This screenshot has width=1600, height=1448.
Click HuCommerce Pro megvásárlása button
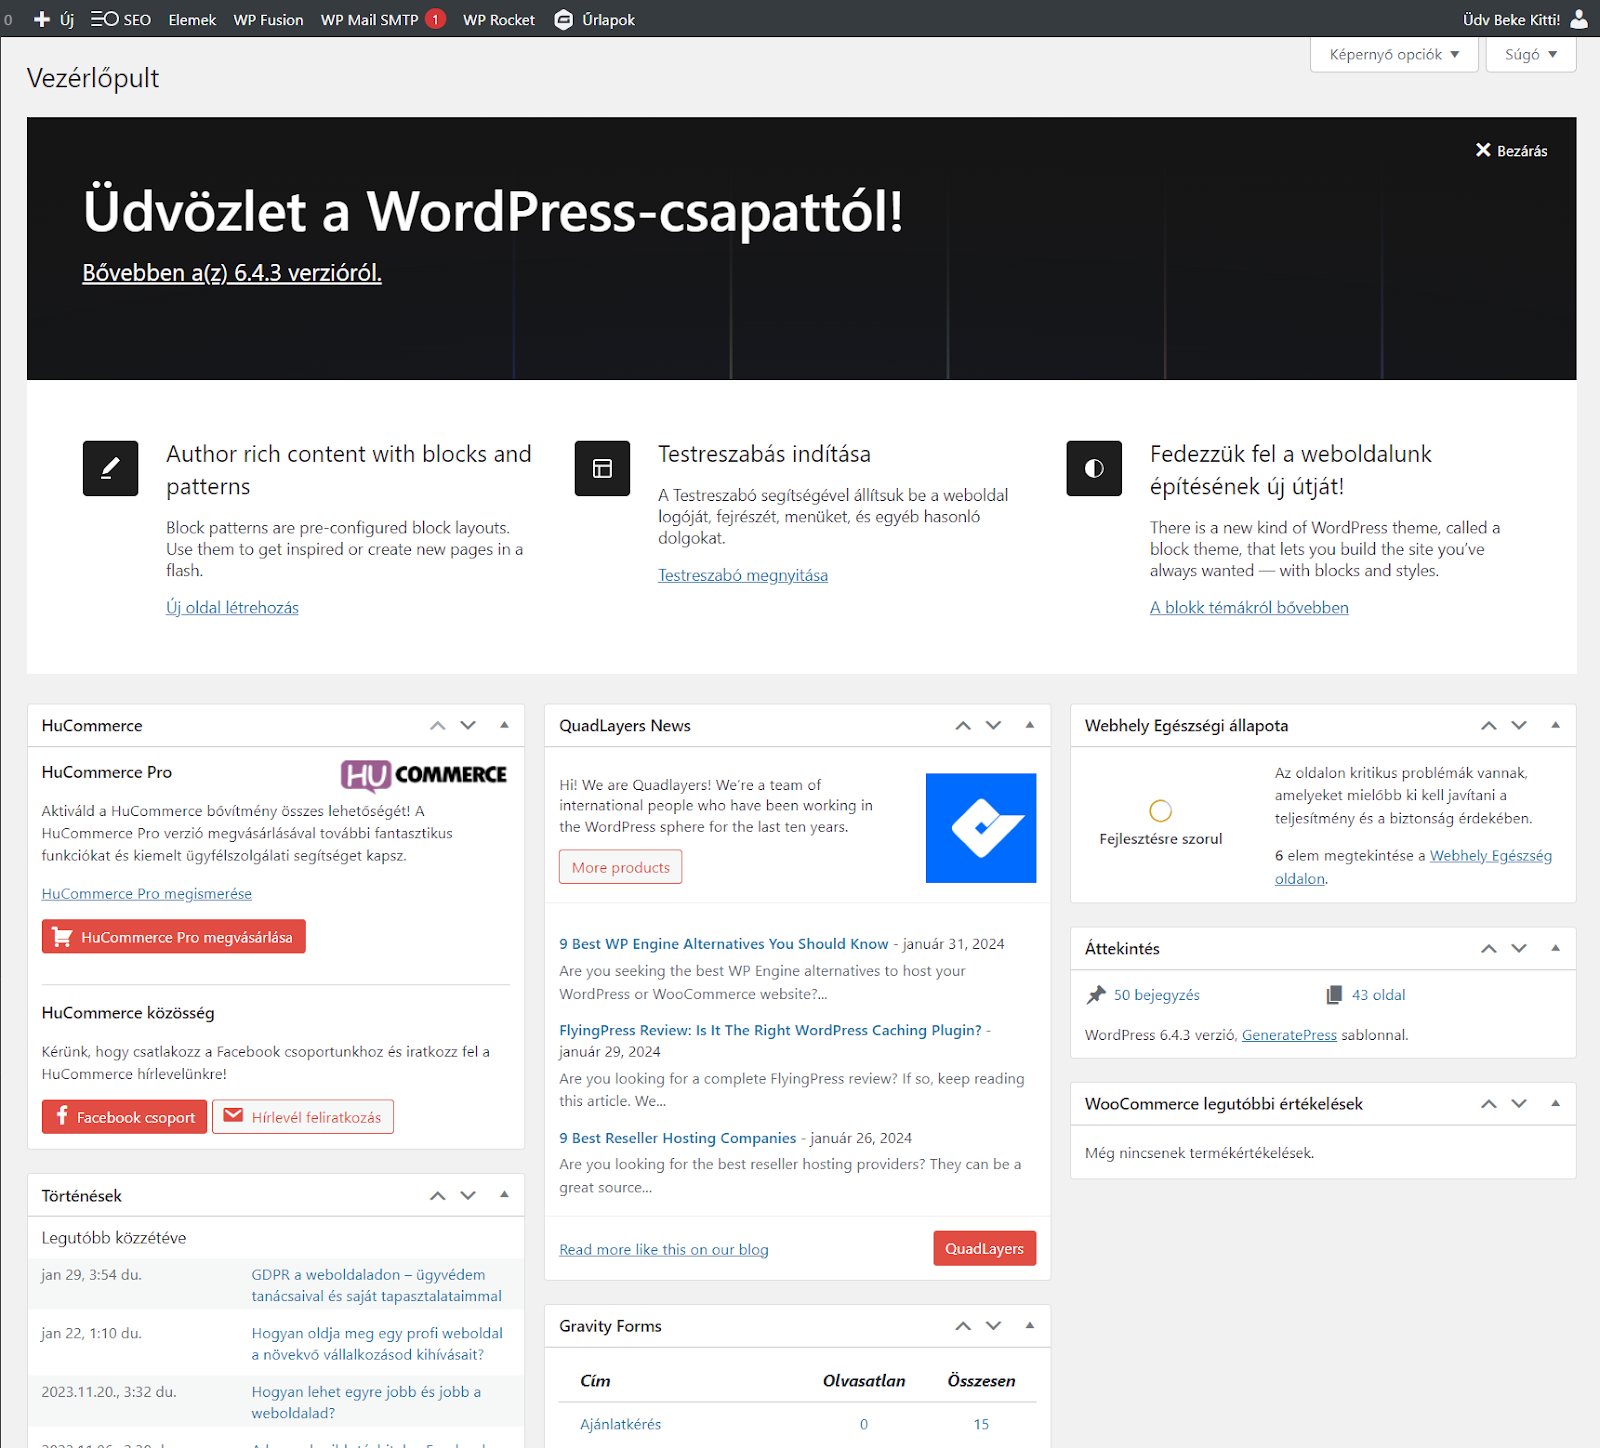coord(174,937)
